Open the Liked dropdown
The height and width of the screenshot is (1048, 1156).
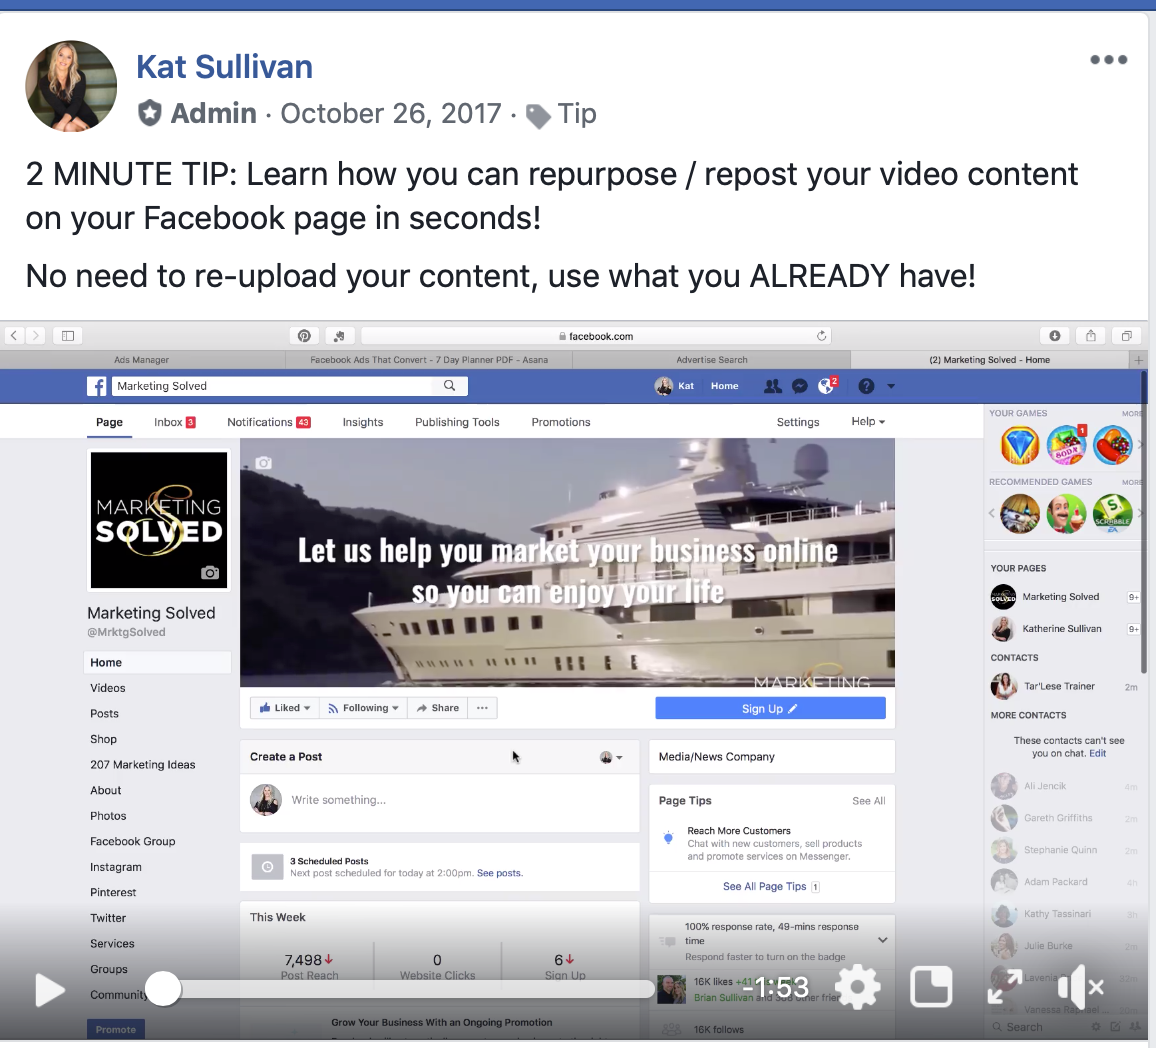[x=285, y=708]
